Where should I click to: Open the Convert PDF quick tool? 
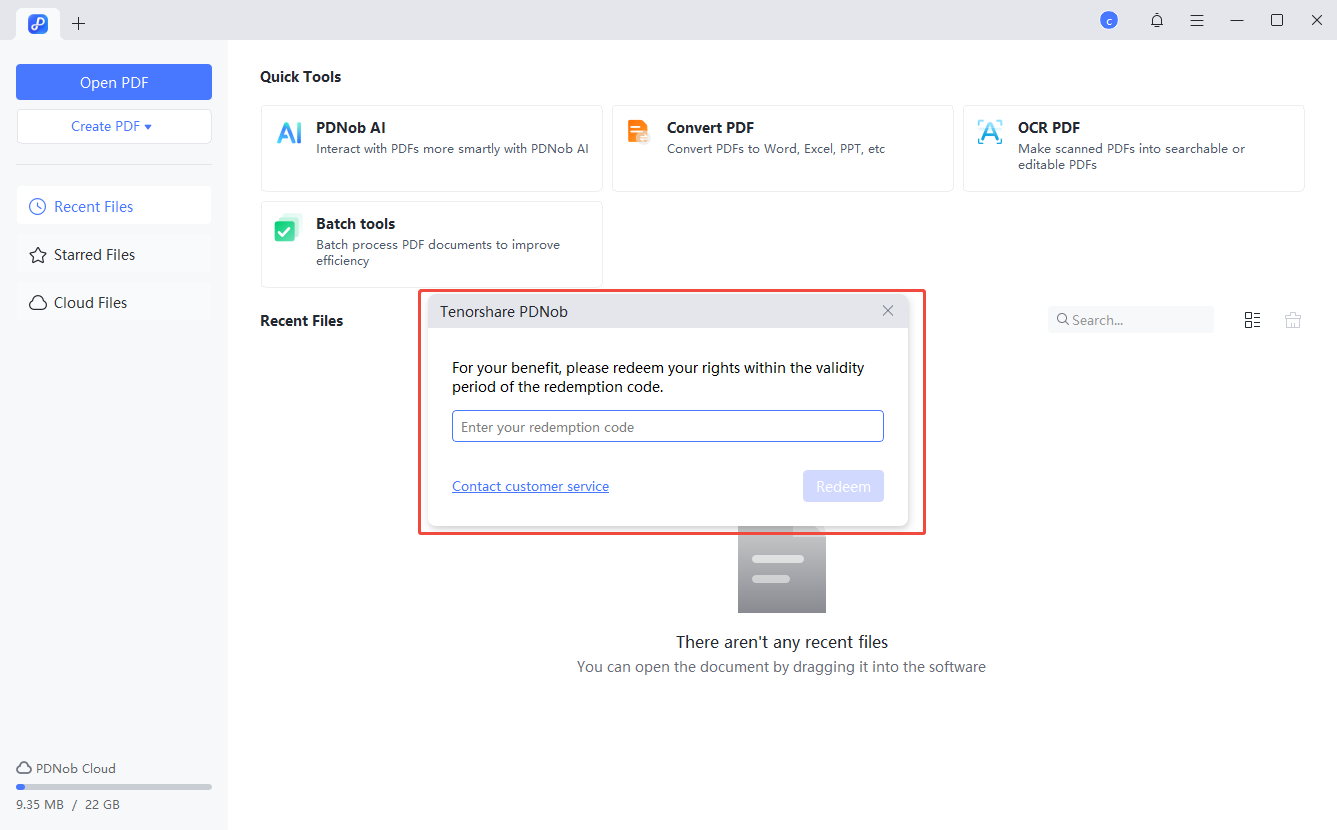[x=783, y=148]
